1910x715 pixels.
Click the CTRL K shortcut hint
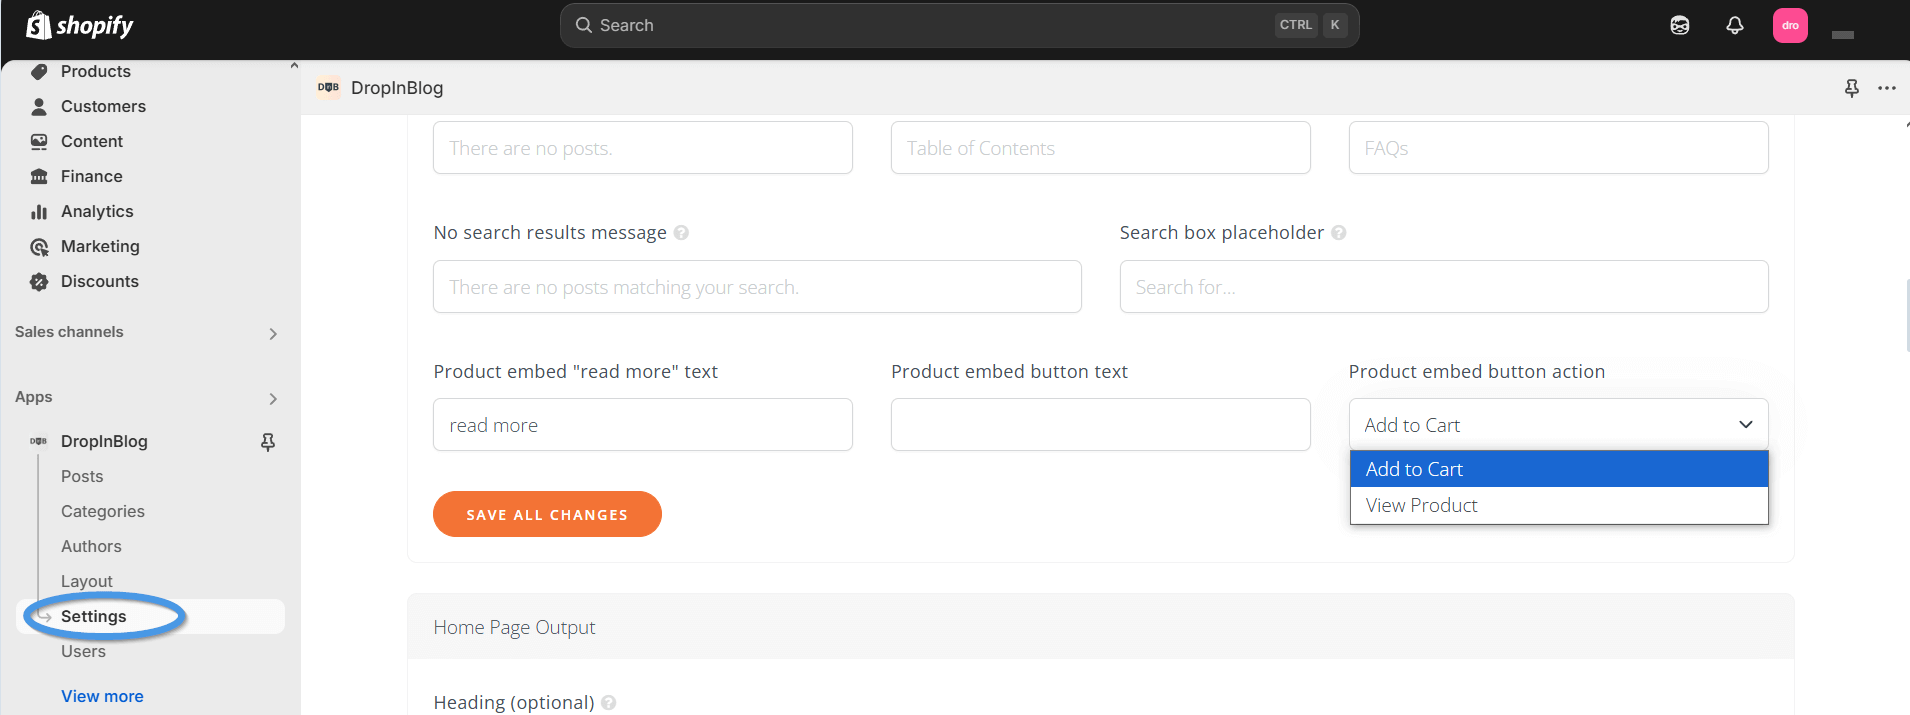coord(1311,25)
